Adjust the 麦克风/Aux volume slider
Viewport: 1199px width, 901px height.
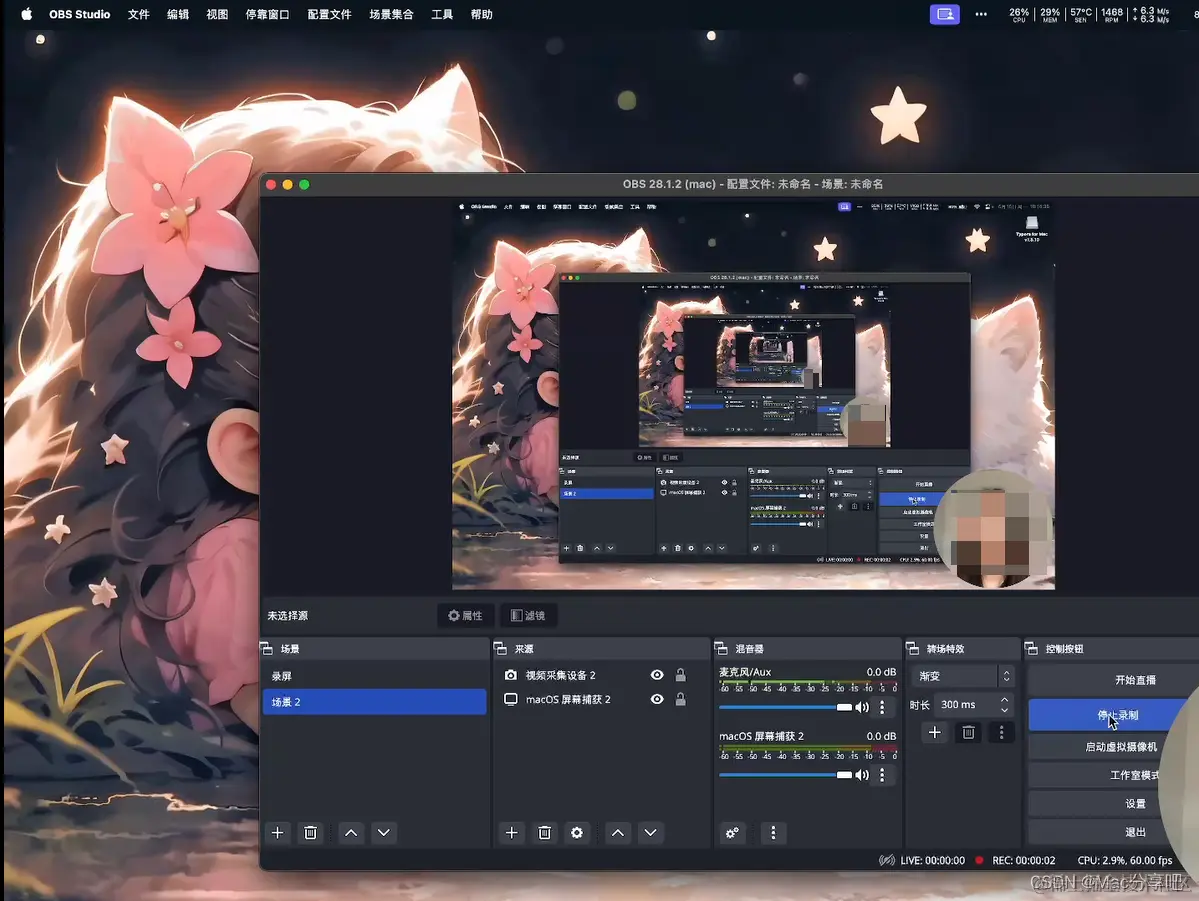point(785,707)
